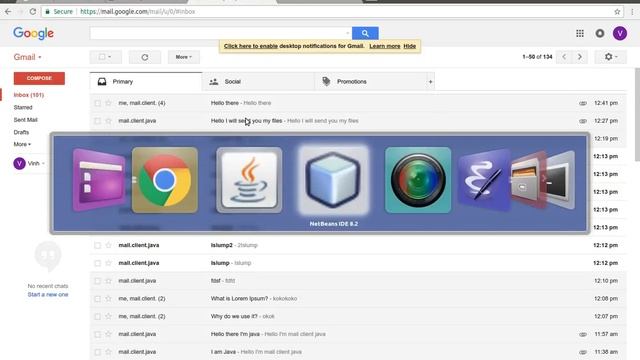Select the file cabinet archive icon in switcher
The image size is (640, 360).
pyautogui.click(x=528, y=180)
